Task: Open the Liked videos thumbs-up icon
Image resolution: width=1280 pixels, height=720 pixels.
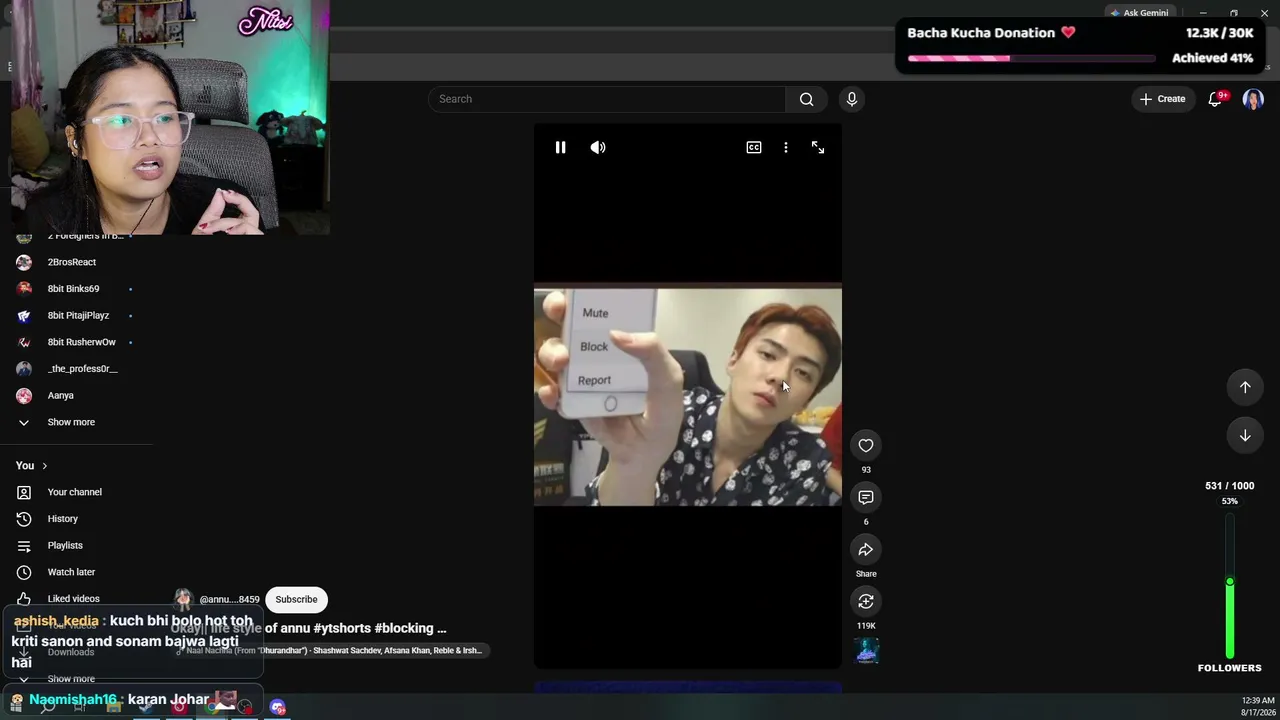Action: coord(24,599)
